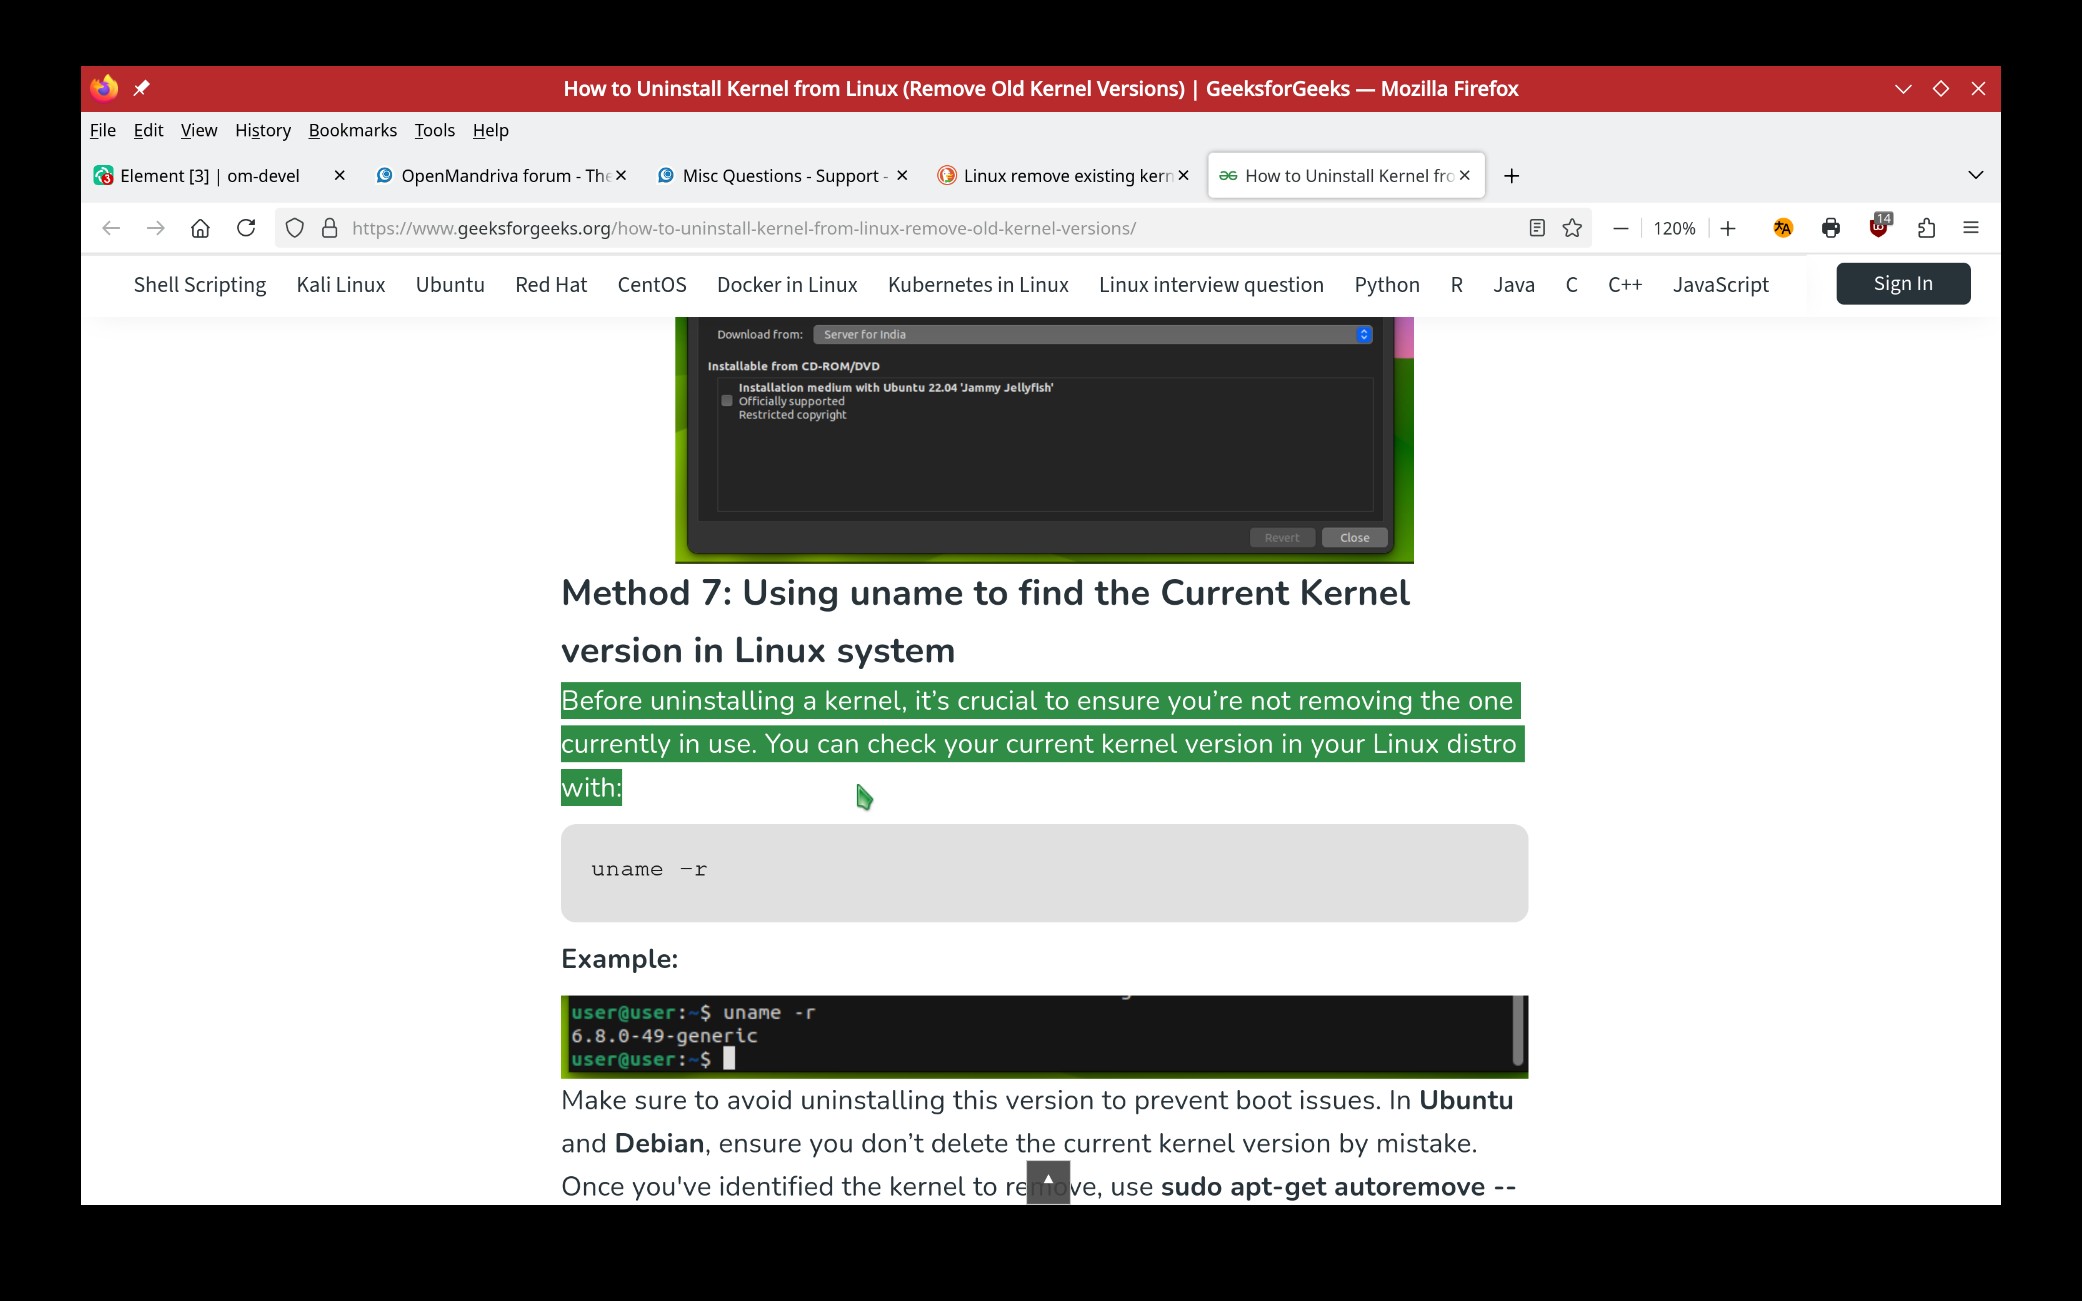Open the History menu
The height and width of the screenshot is (1301, 2082).
click(x=263, y=130)
